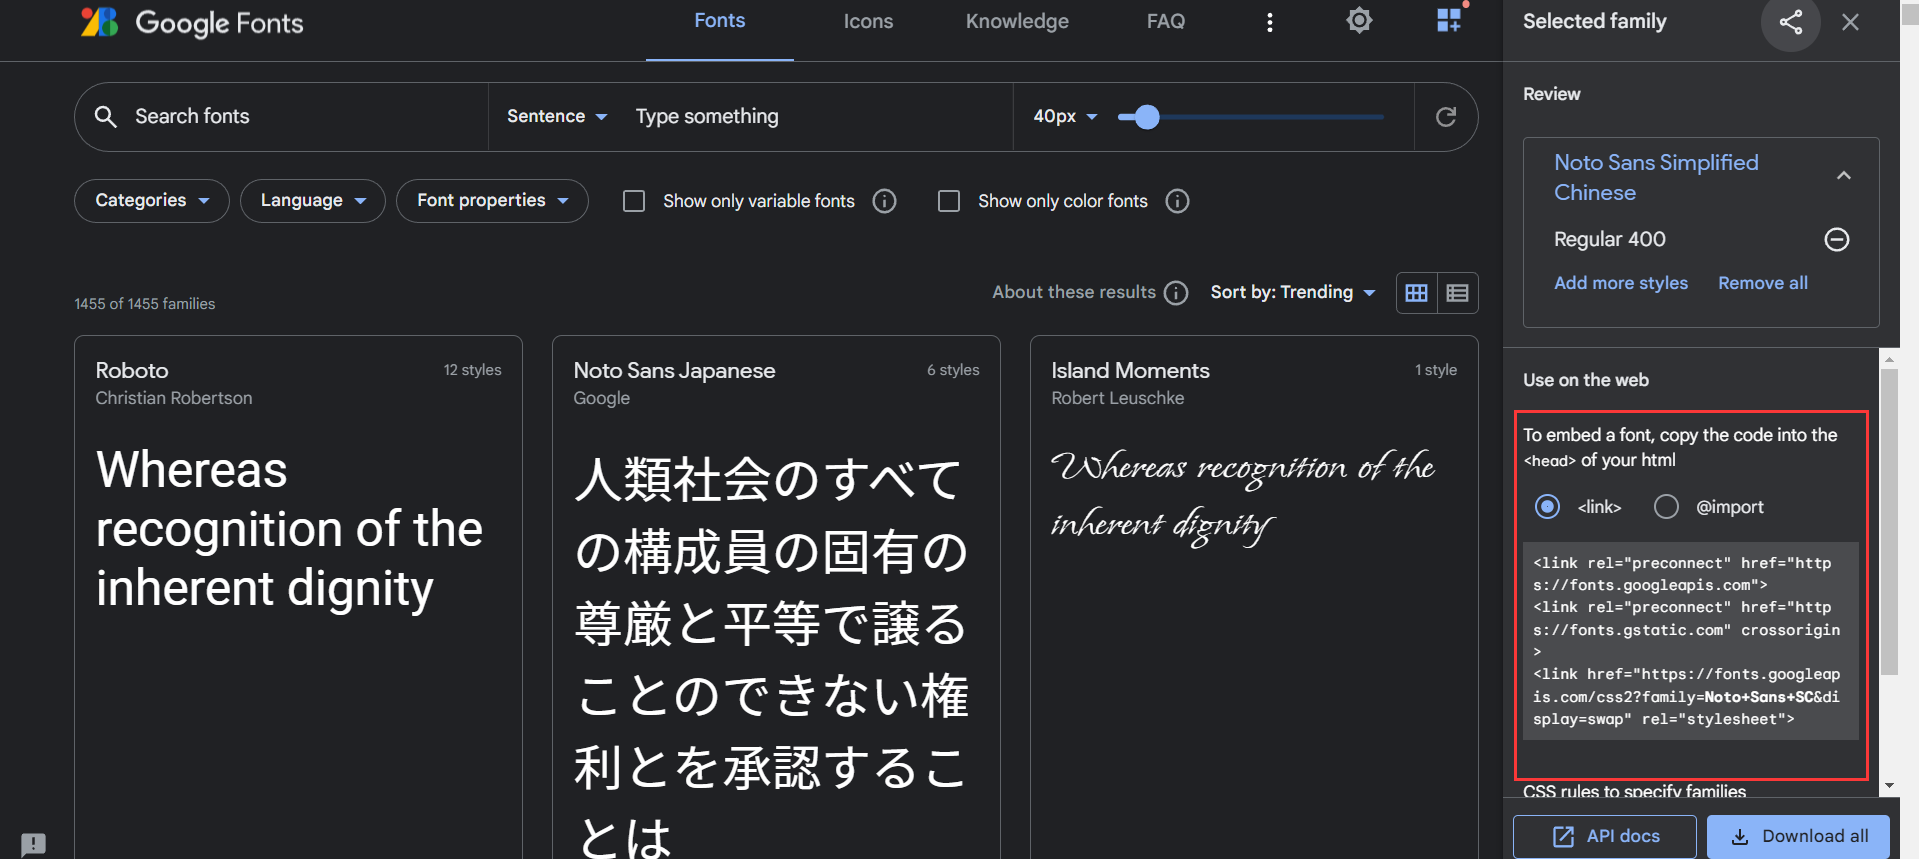Switch to list view
Image resolution: width=1919 pixels, height=859 pixels.
pyautogui.click(x=1458, y=293)
